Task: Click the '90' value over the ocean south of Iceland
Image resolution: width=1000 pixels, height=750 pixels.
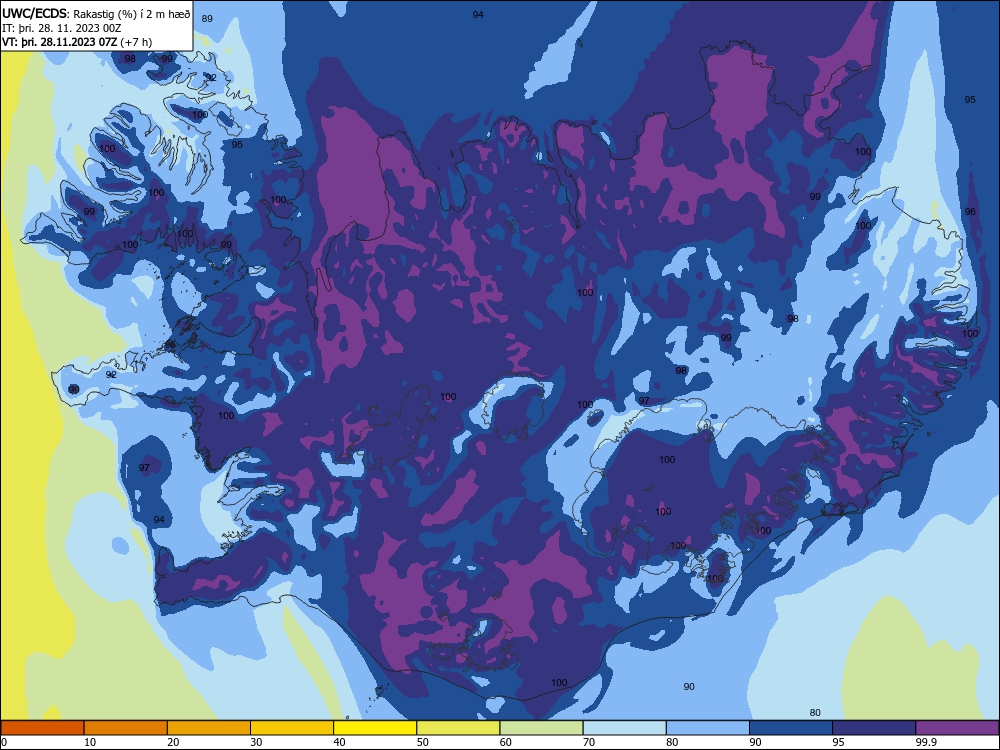Action: [x=689, y=686]
